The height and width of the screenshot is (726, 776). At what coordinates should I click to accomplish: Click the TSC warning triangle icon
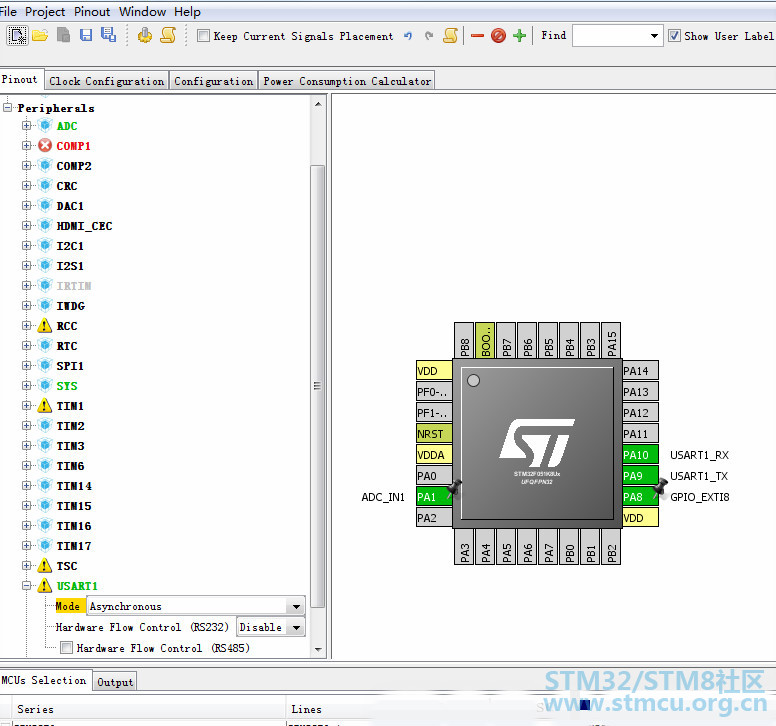(x=45, y=566)
